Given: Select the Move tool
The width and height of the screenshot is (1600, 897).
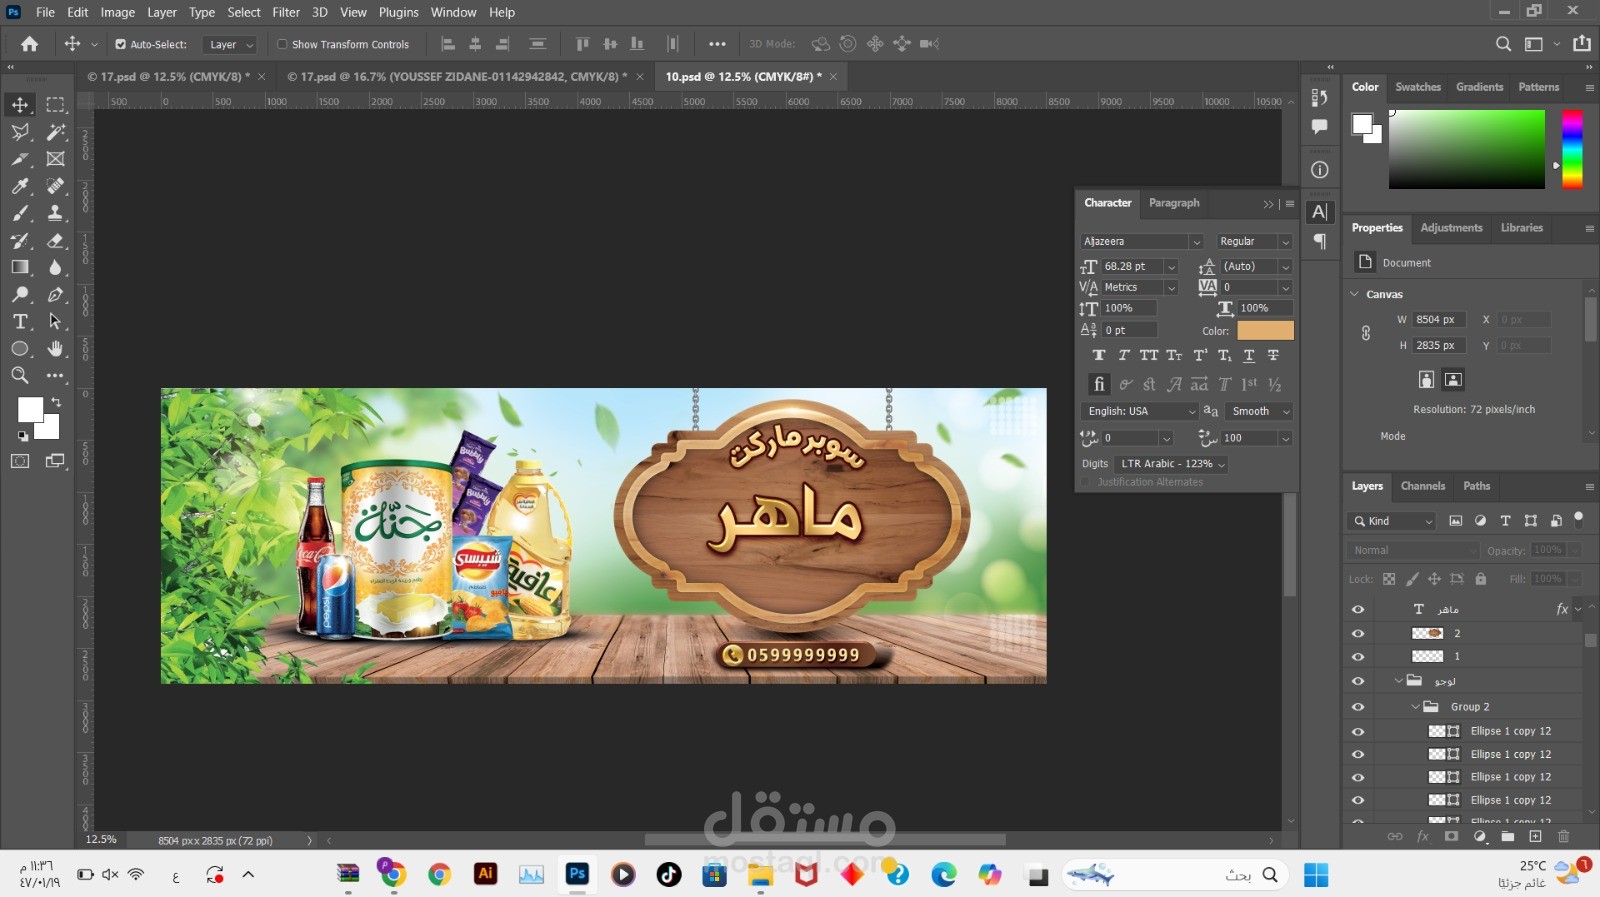Looking at the screenshot, I should point(20,104).
